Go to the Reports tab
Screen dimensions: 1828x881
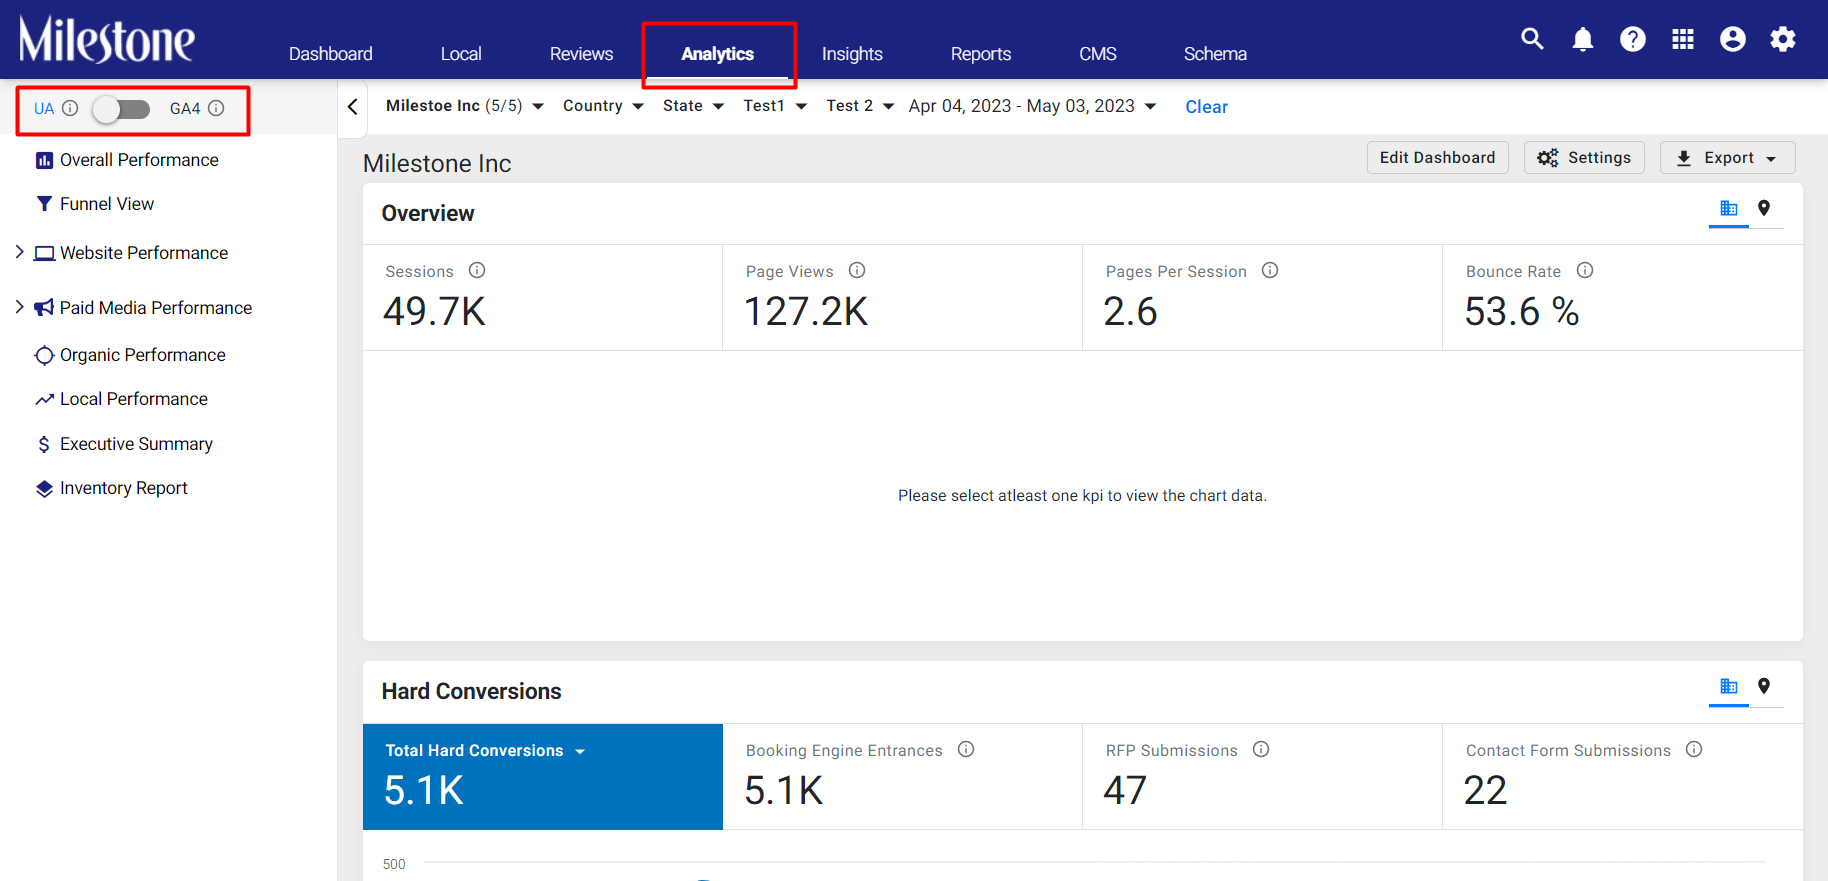(x=981, y=54)
